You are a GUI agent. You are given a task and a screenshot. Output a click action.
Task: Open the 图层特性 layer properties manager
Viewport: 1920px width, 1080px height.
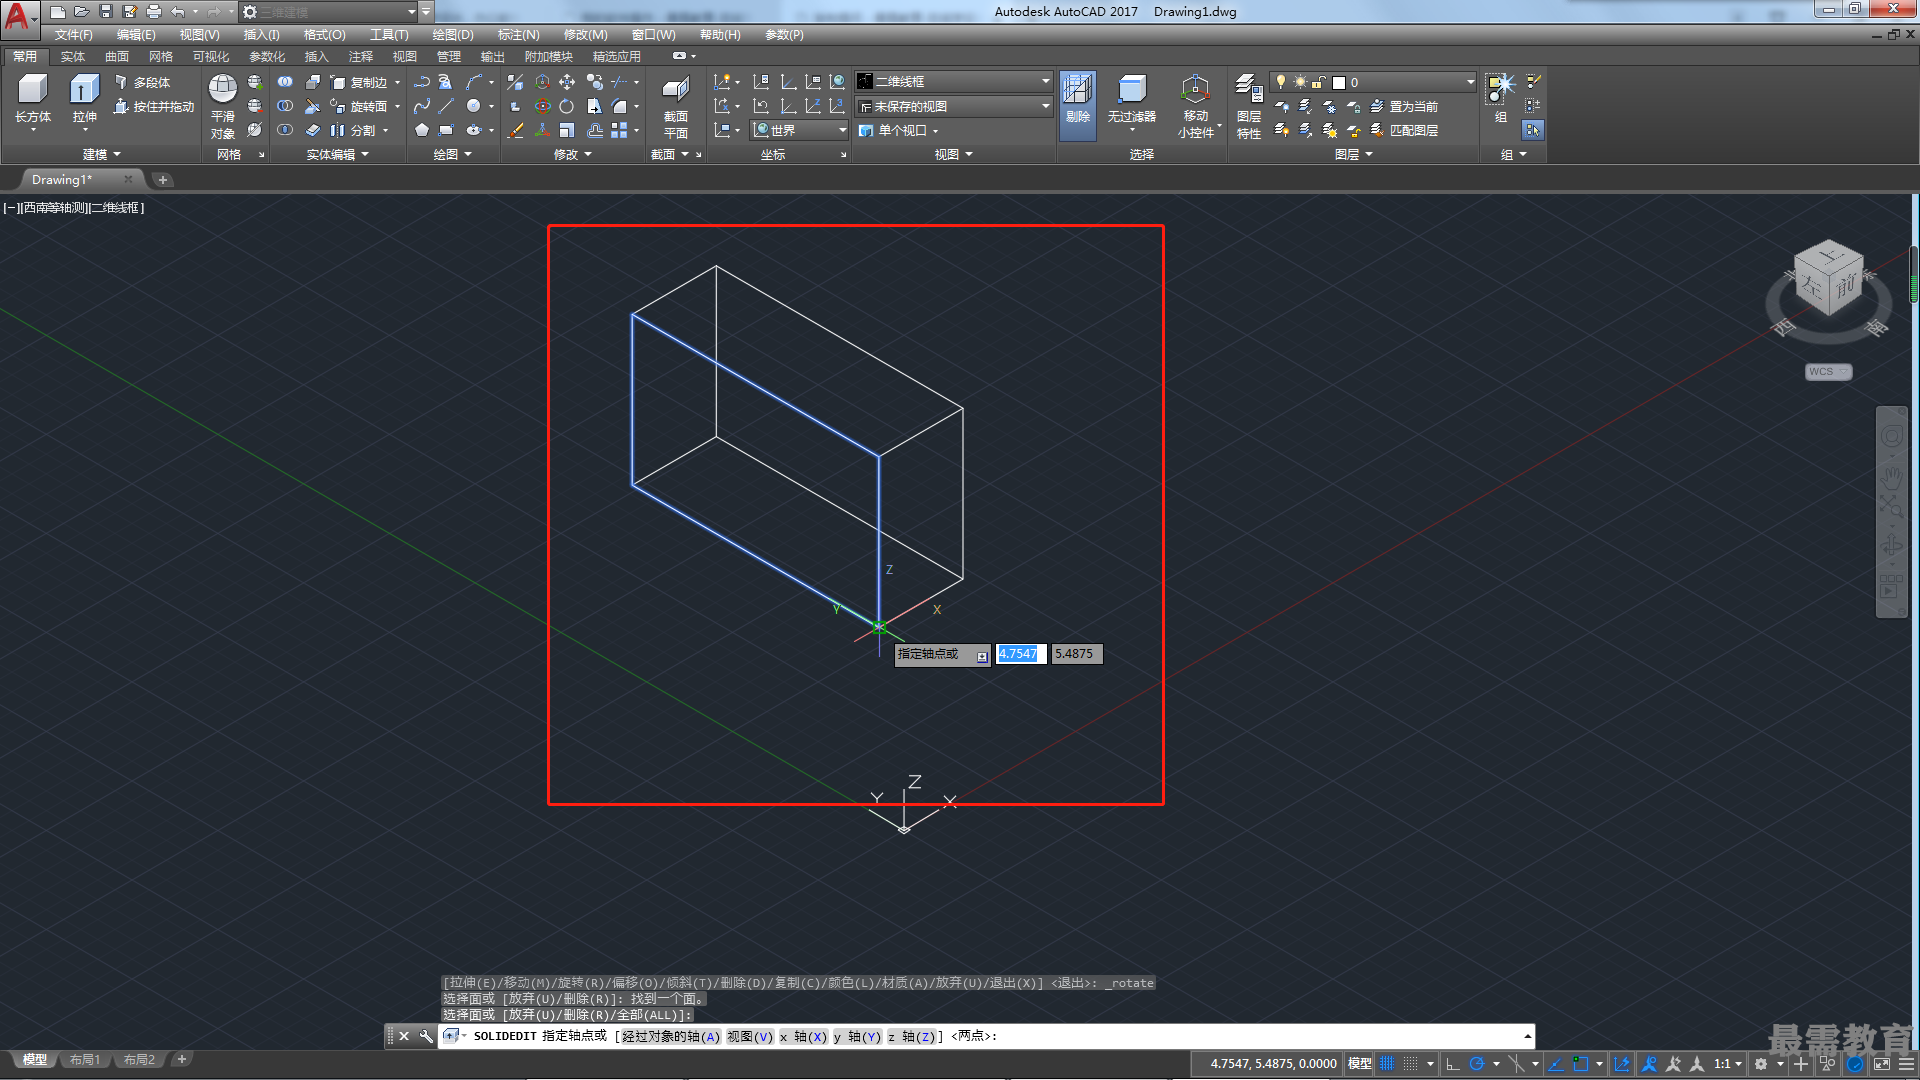1248,106
